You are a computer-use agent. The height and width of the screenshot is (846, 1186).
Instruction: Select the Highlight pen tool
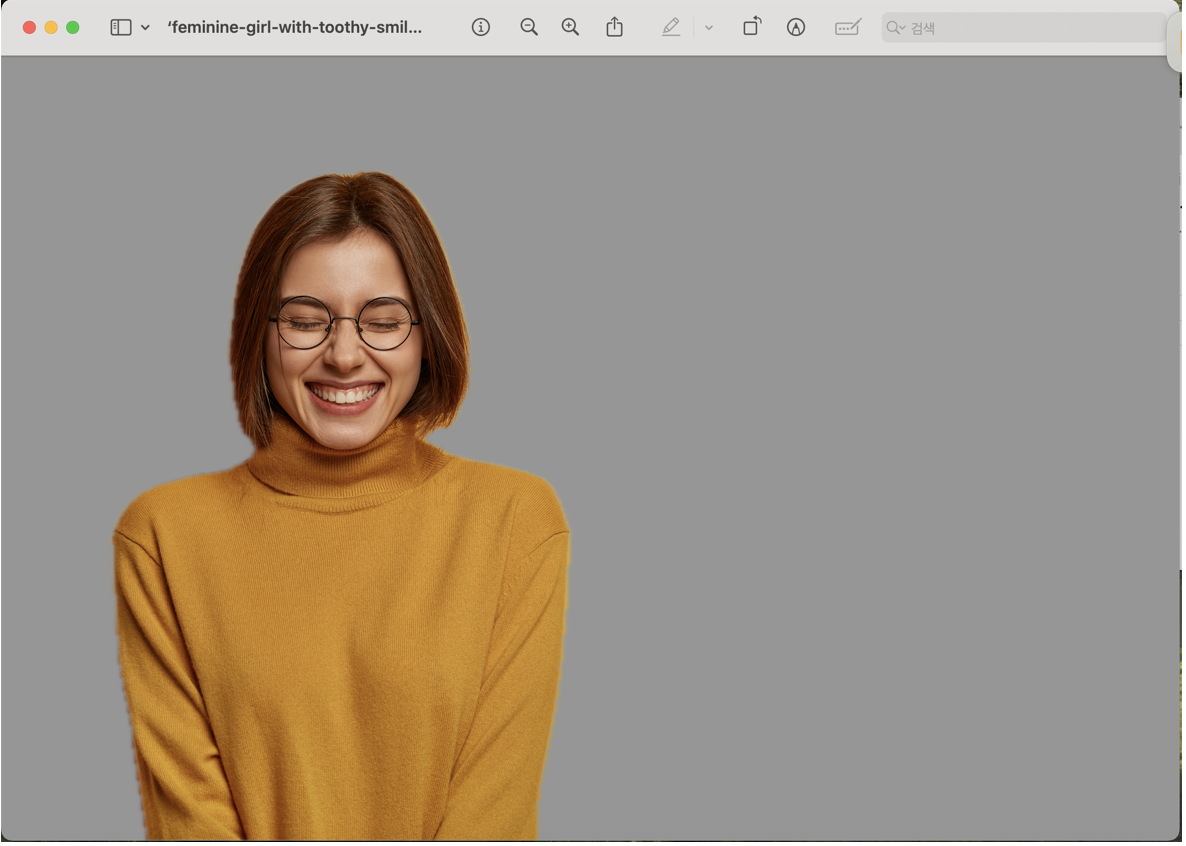pos(671,28)
